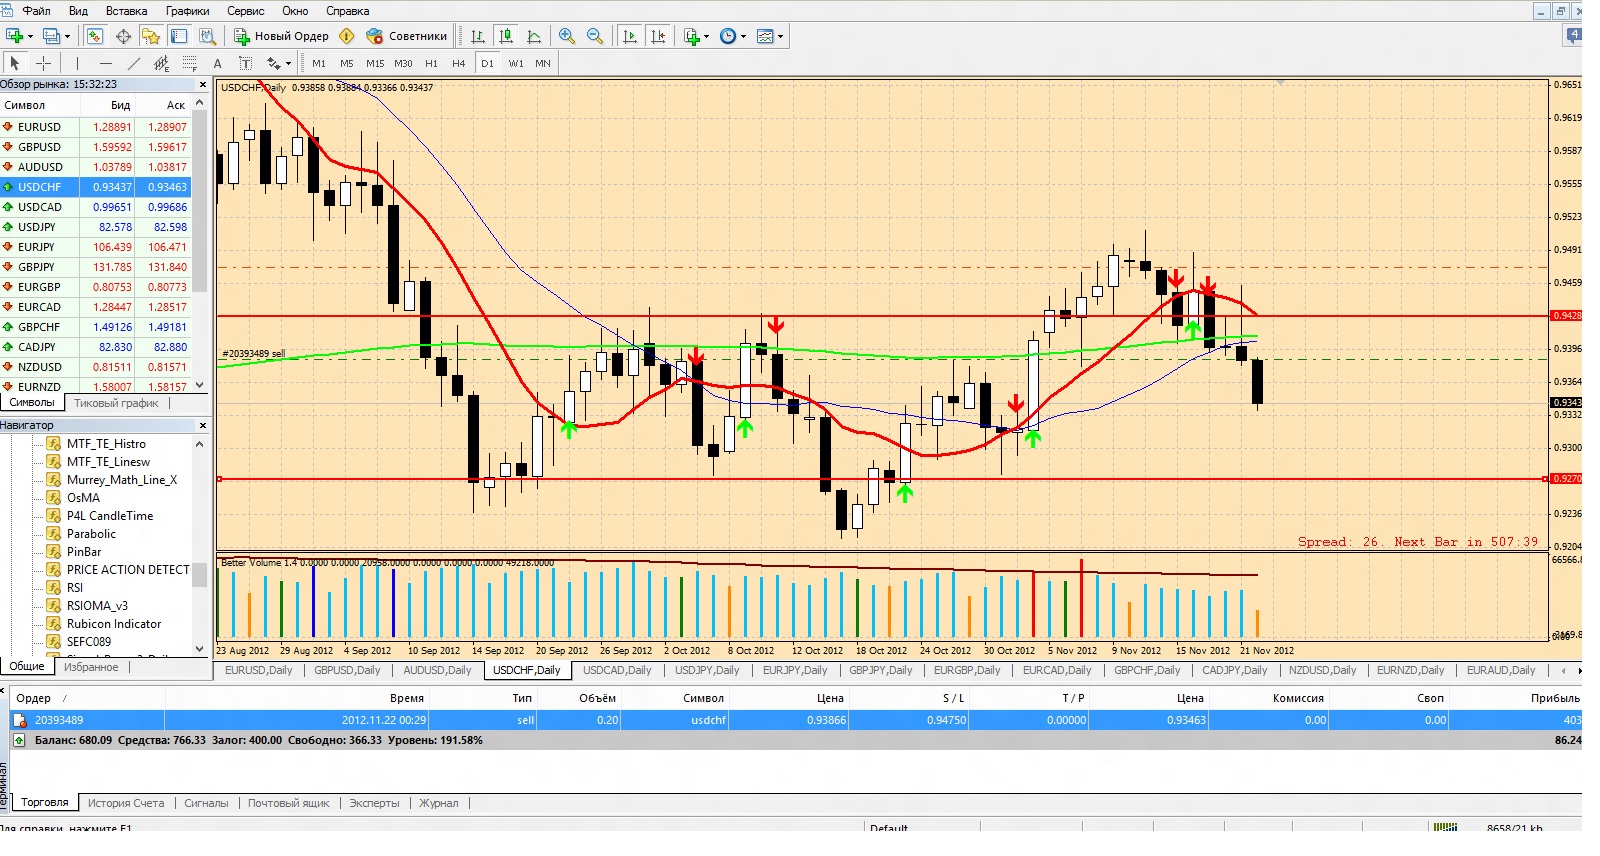Select USDJPY row in Market Watch

[95, 227]
